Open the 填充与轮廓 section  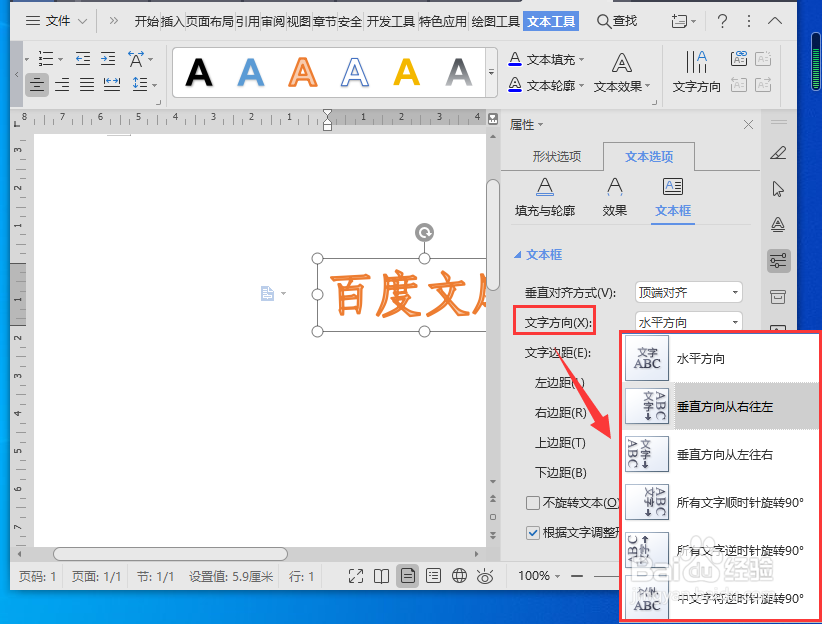[545, 197]
